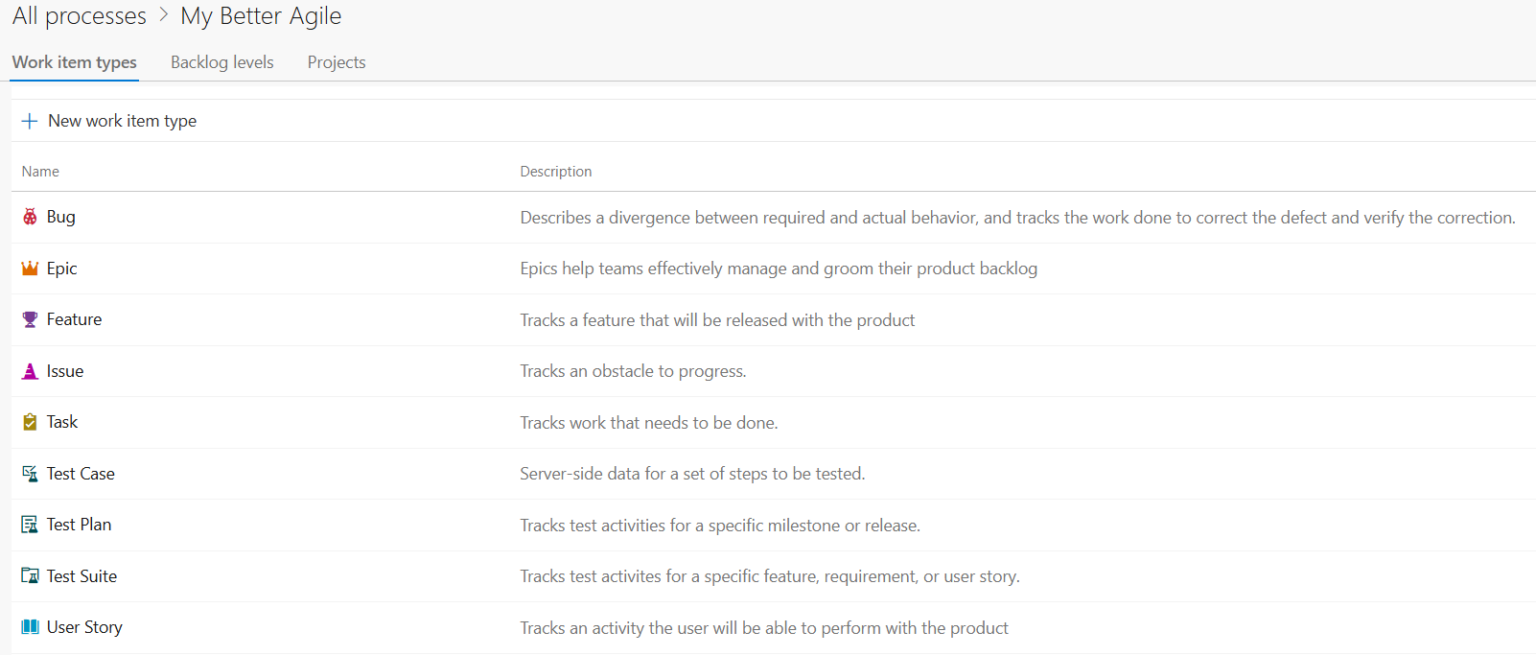Image resolution: width=1536 pixels, height=655 pixels.
Task: Click the Test Suite icon
Action: pos(28,575)
